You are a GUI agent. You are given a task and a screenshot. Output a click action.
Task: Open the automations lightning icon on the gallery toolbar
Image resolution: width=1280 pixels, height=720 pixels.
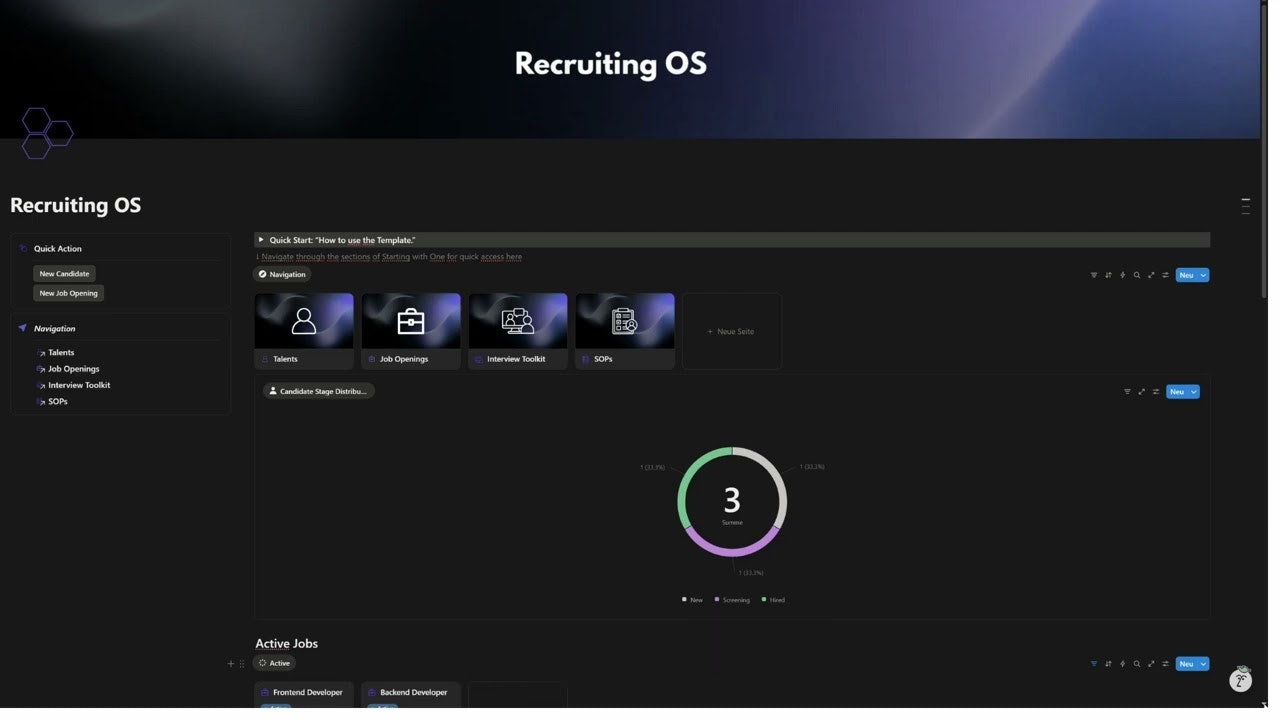click(1122, 275)
